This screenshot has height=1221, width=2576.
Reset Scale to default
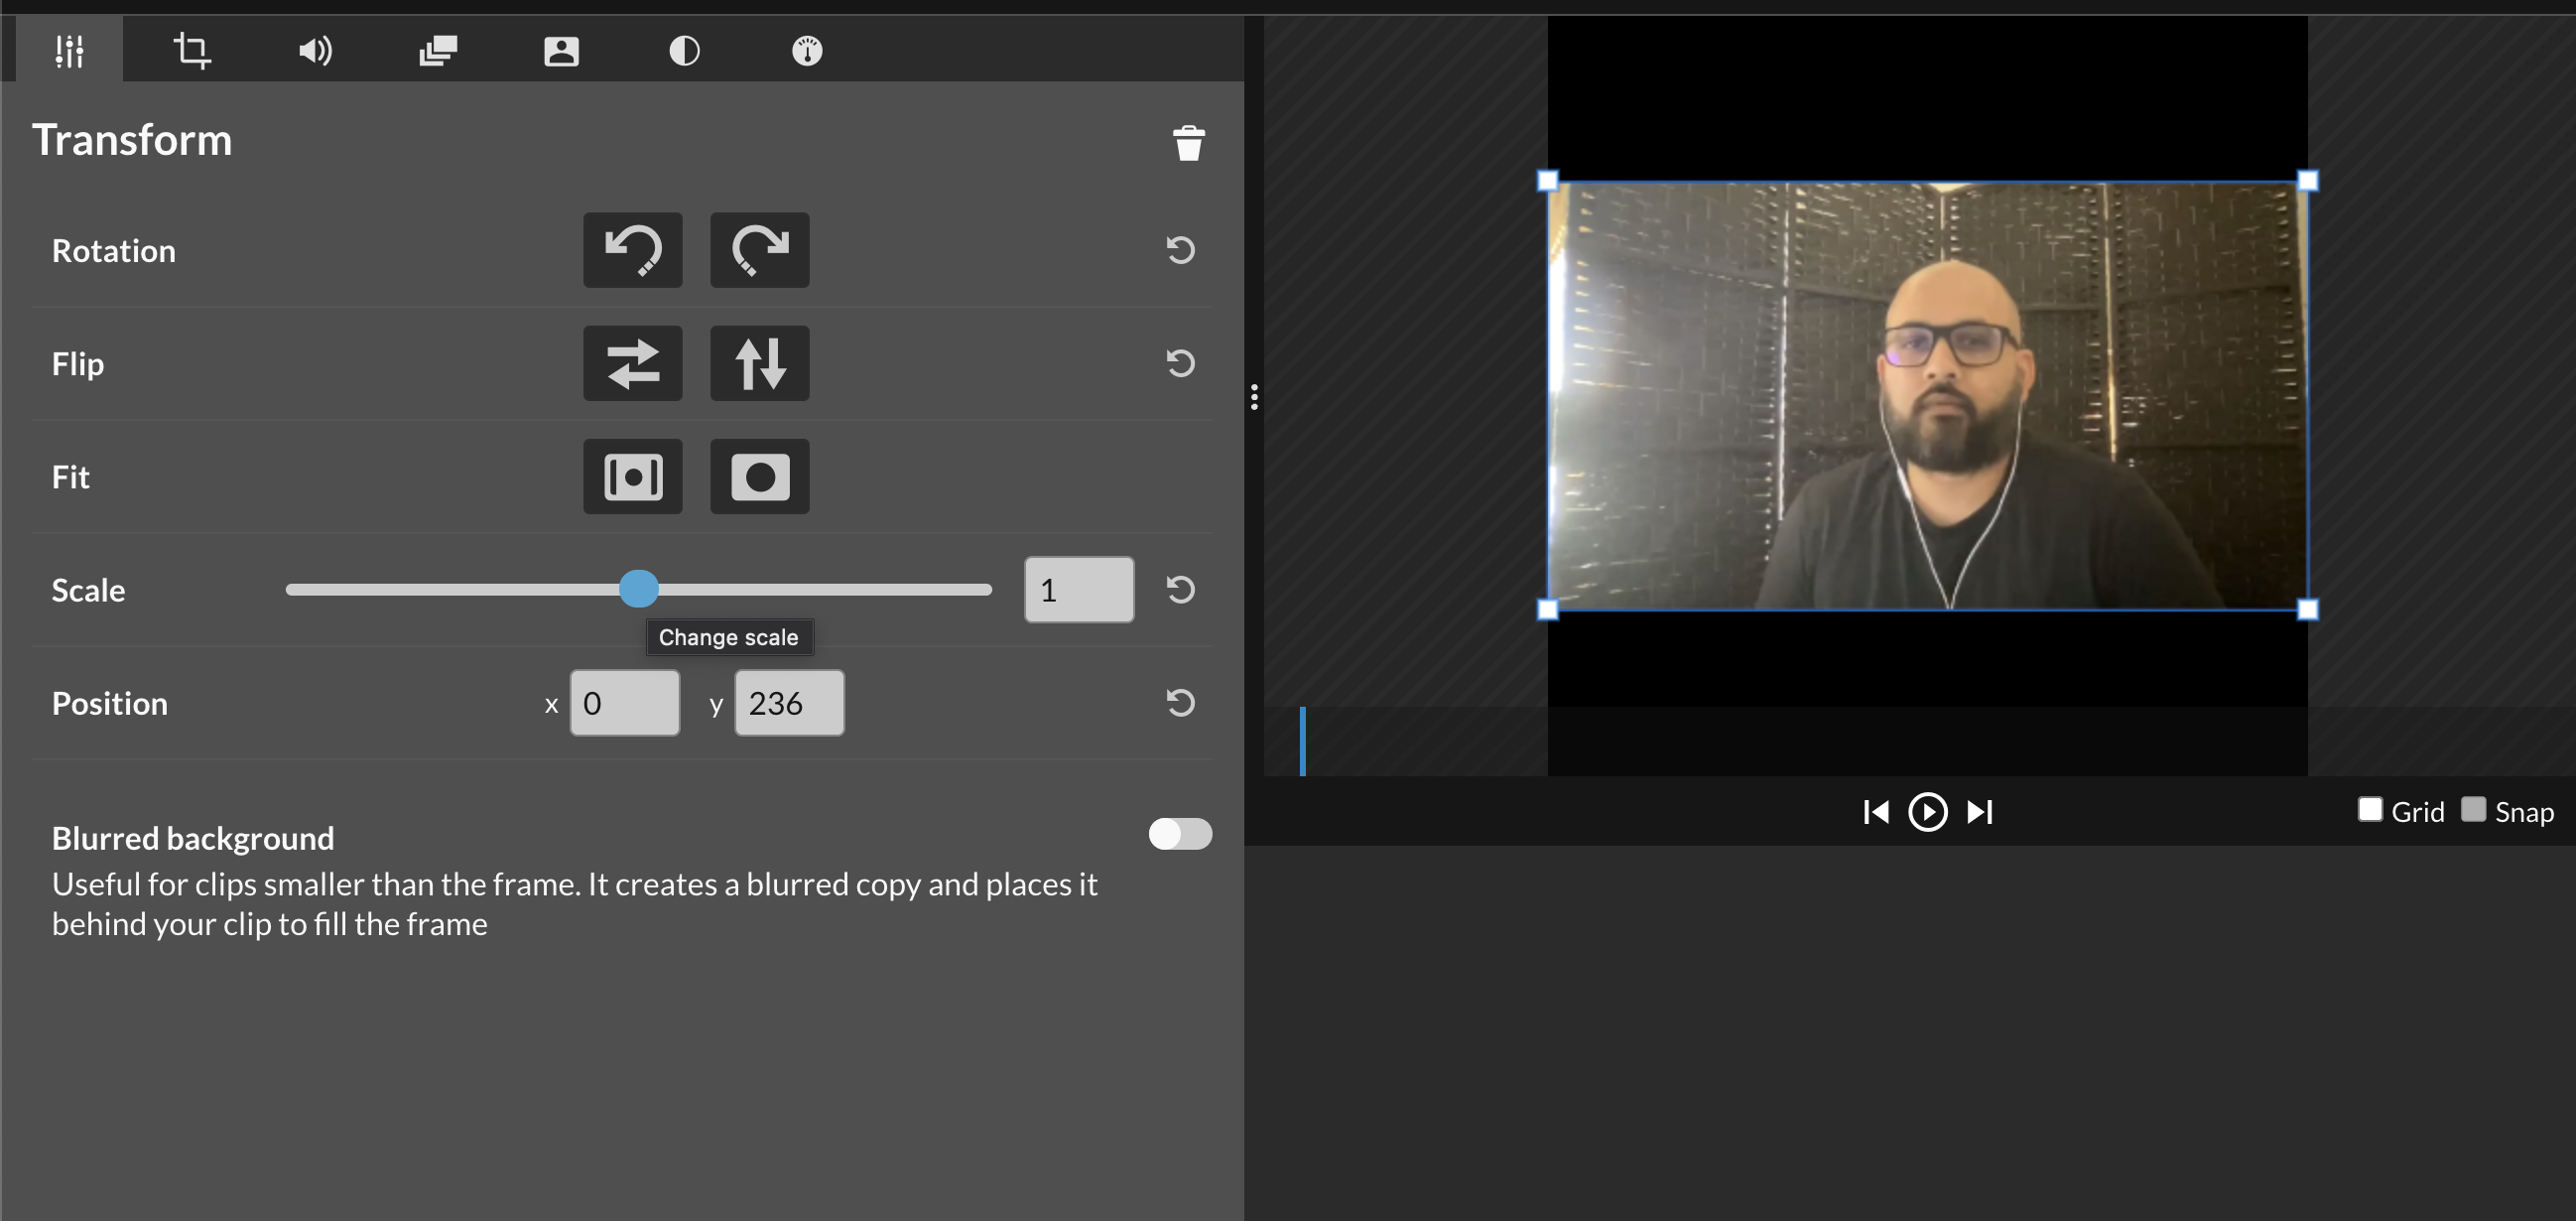click(x=1180, y=590)
